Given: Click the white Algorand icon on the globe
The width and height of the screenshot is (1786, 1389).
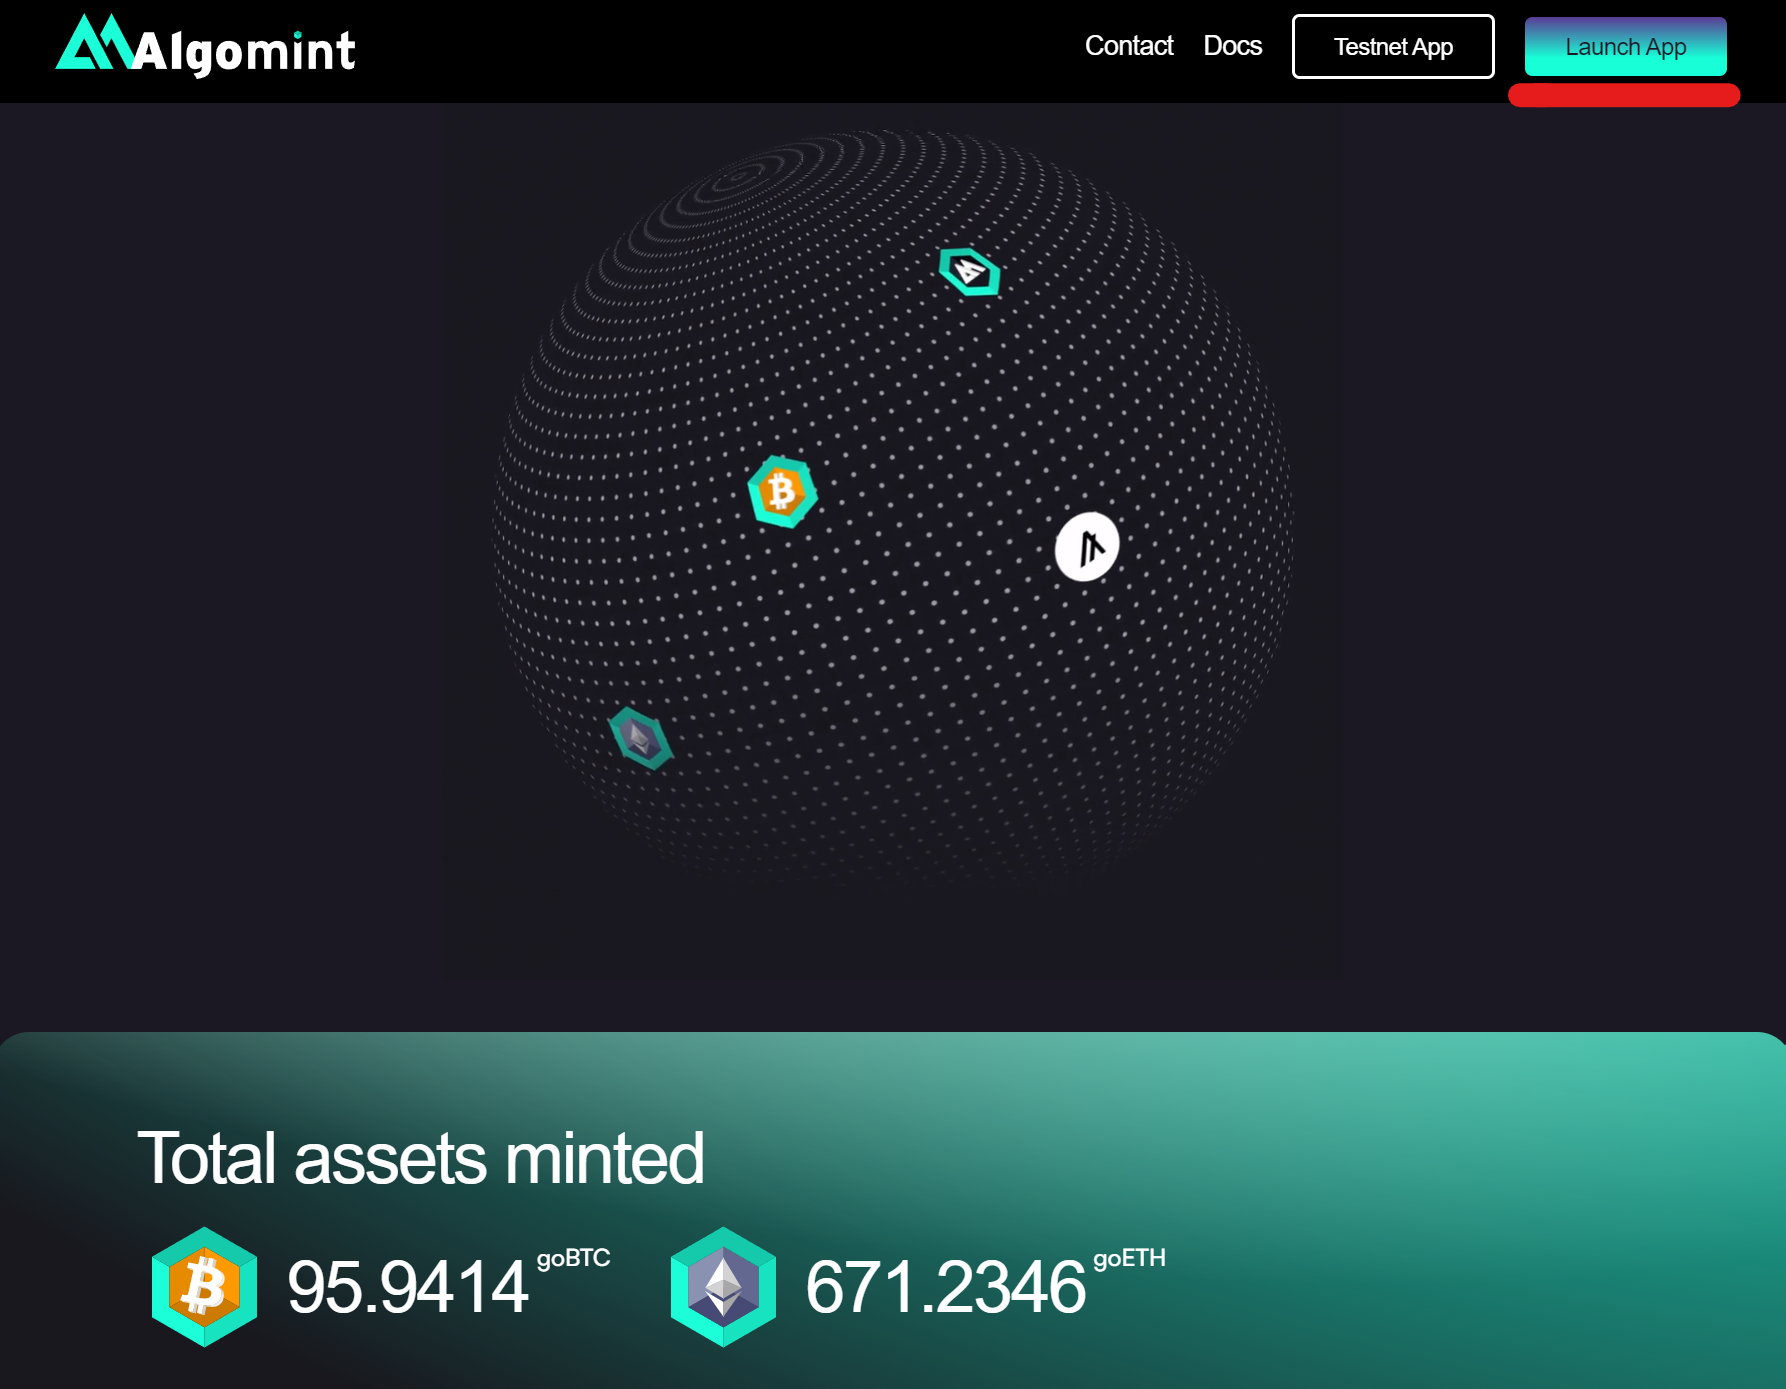Looking at the screenshot, I should click(1087, 546).
